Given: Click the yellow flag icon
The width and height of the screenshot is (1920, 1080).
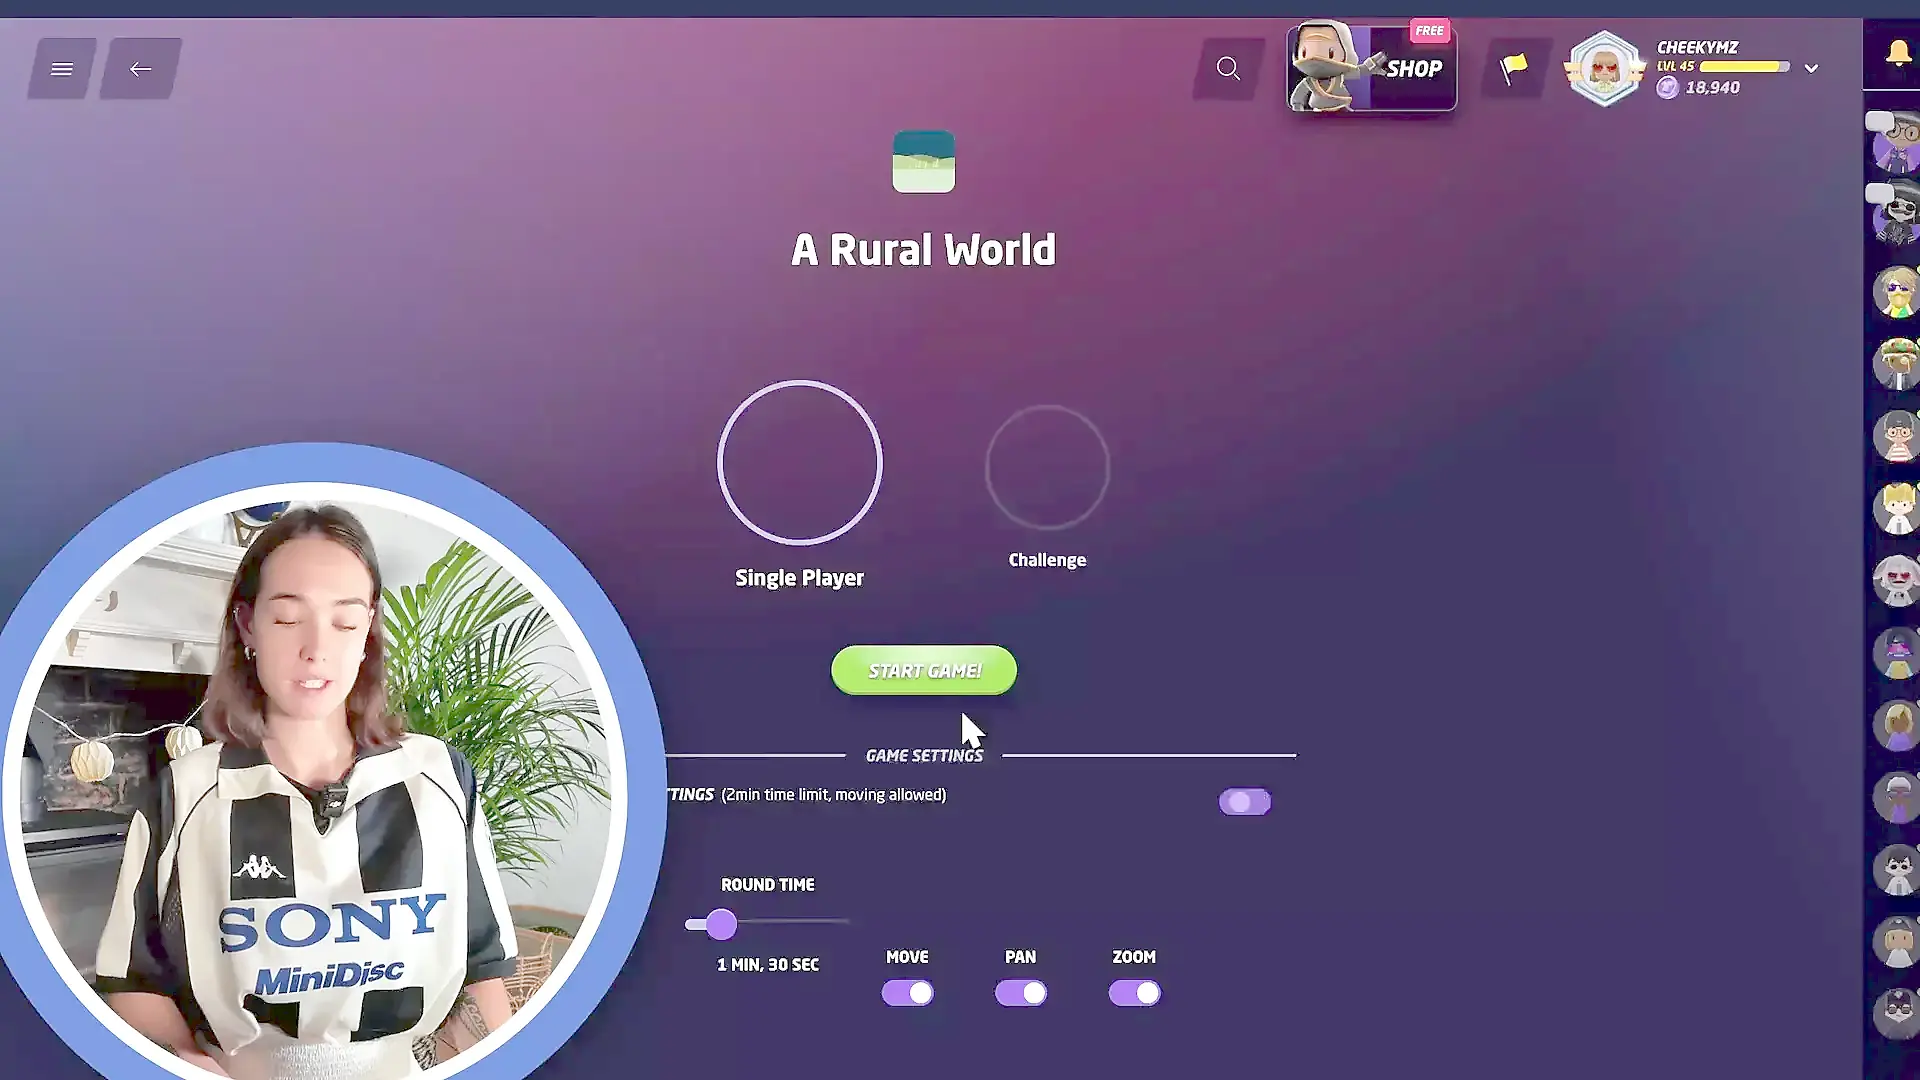Looking at the screenshot, I should (x=1514, y=68).
